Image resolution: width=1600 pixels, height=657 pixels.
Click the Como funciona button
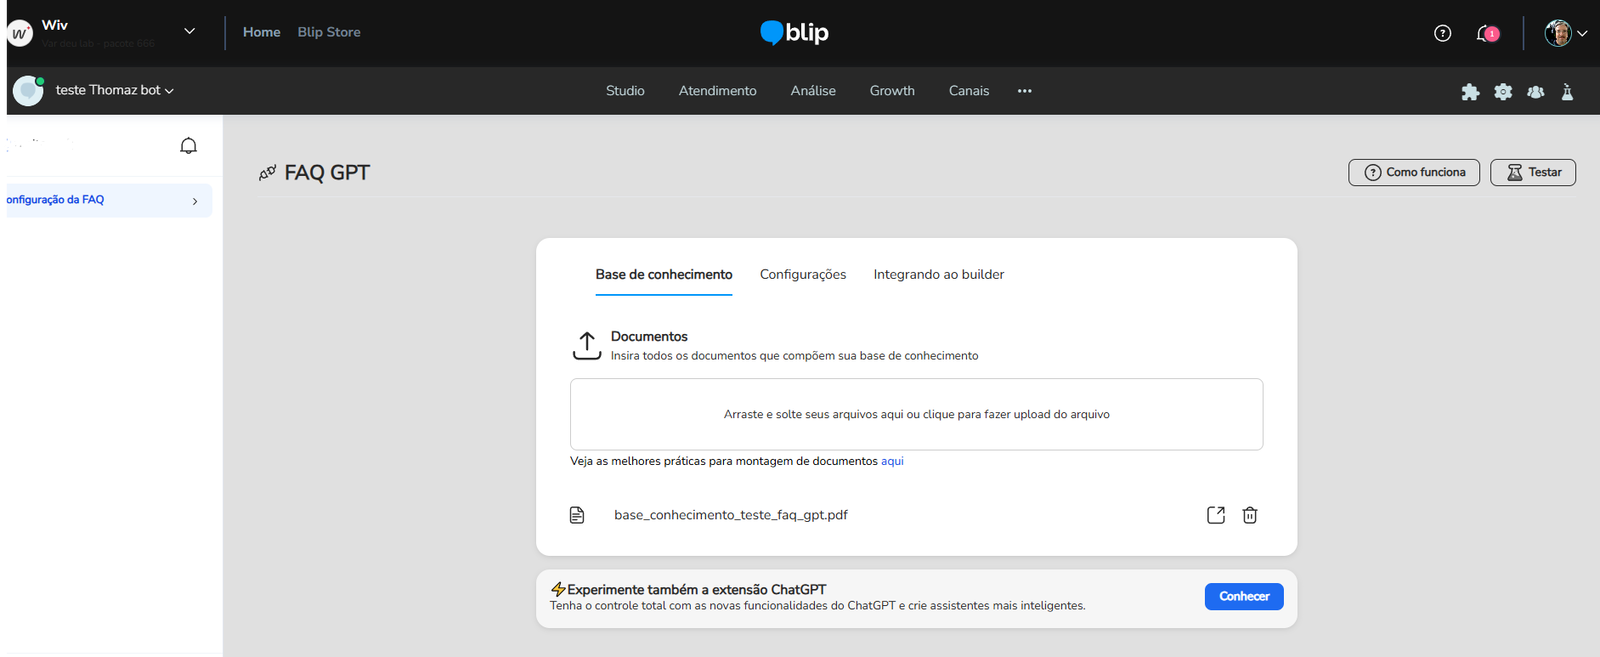coord(1414,173)
